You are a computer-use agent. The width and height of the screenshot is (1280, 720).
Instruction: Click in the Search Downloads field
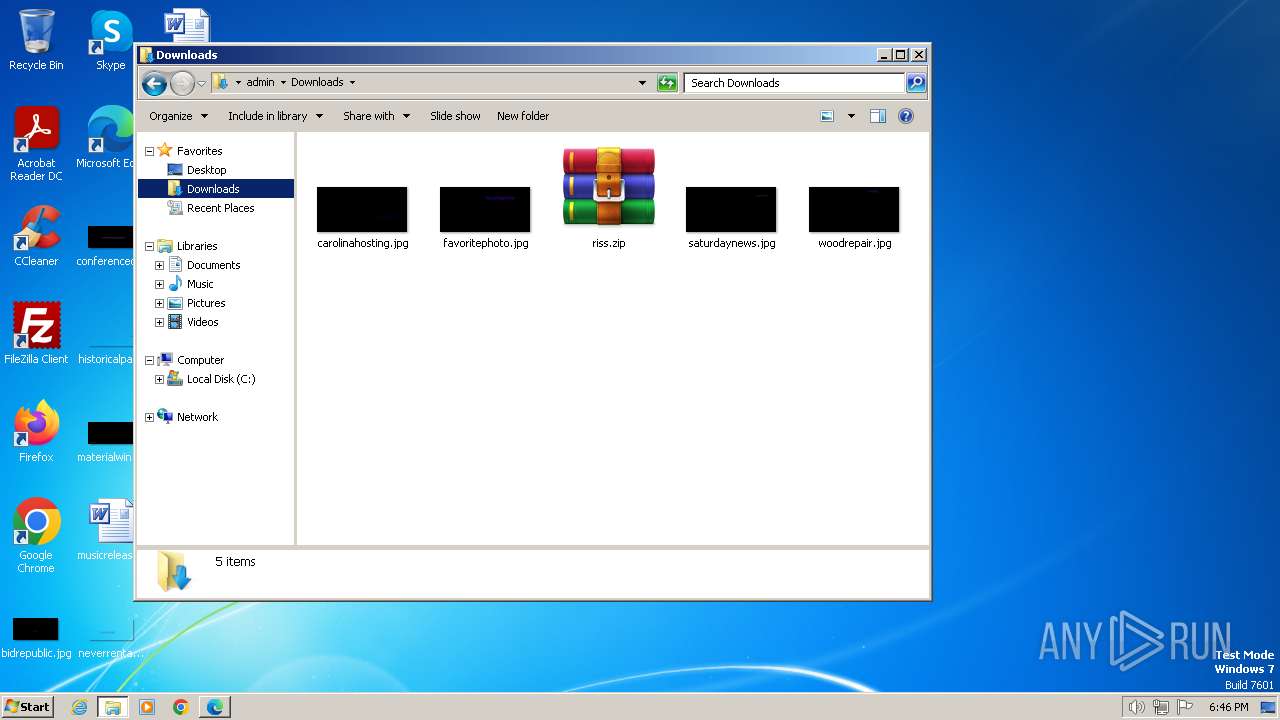pyautogui.click(x=795, y=83)
